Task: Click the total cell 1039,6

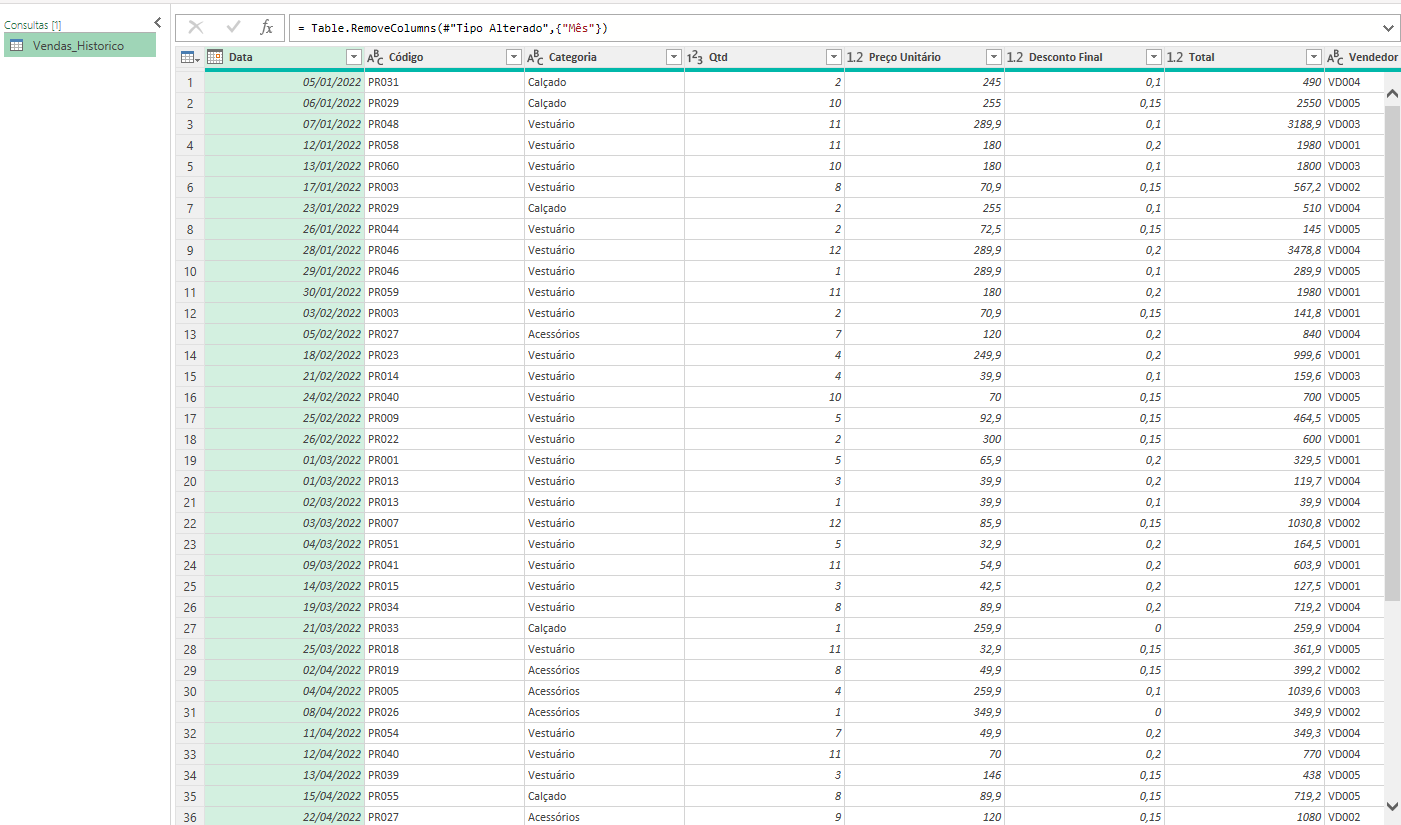Action: pos(1244,691)
